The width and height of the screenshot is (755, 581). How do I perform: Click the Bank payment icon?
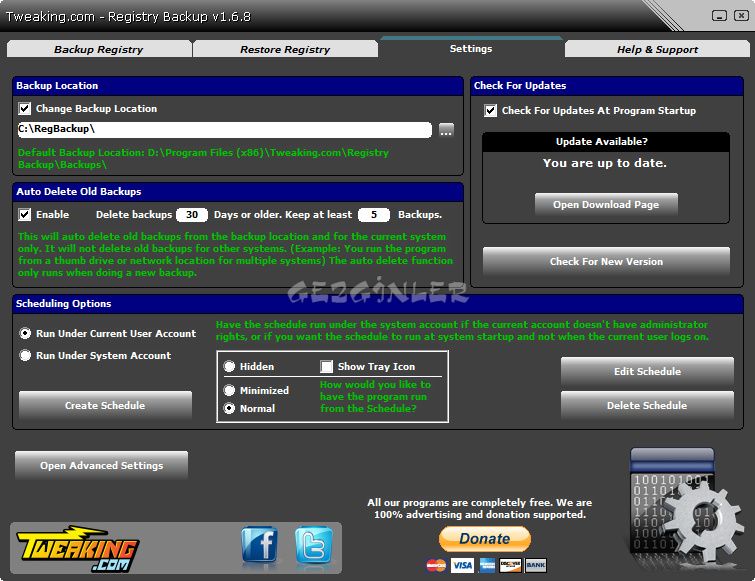[535, 565]
